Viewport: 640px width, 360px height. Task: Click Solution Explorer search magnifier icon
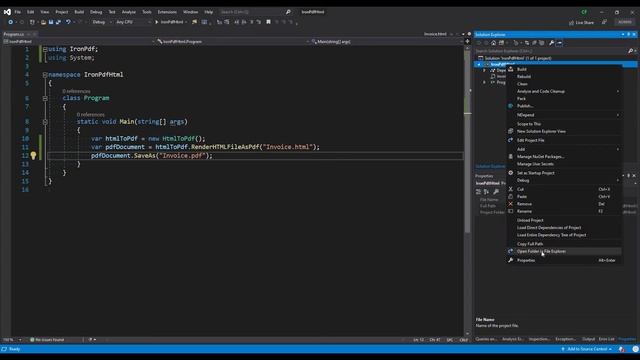pyautogui.click(x=630, y=51)
